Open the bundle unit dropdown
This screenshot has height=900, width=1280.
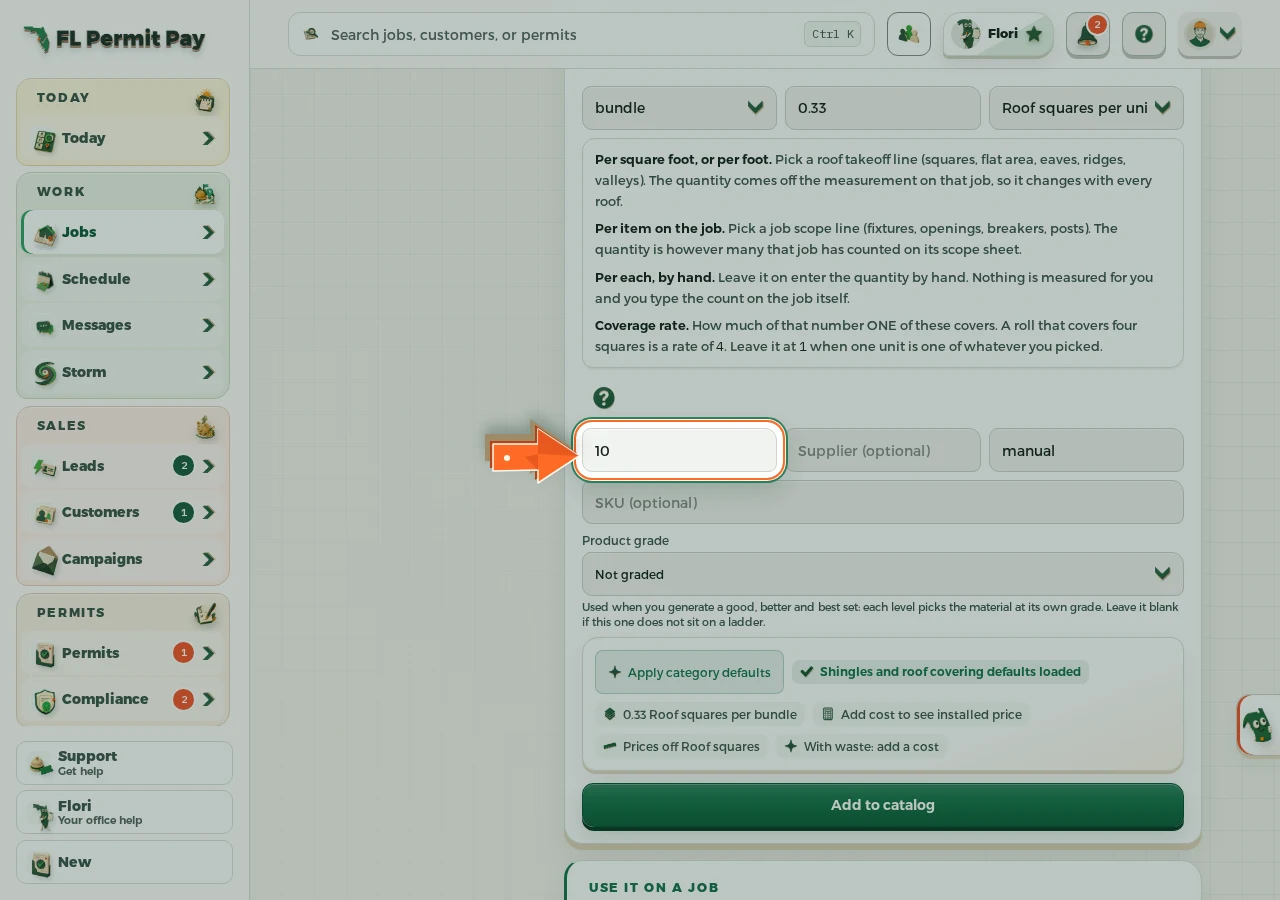pos(679,108)
